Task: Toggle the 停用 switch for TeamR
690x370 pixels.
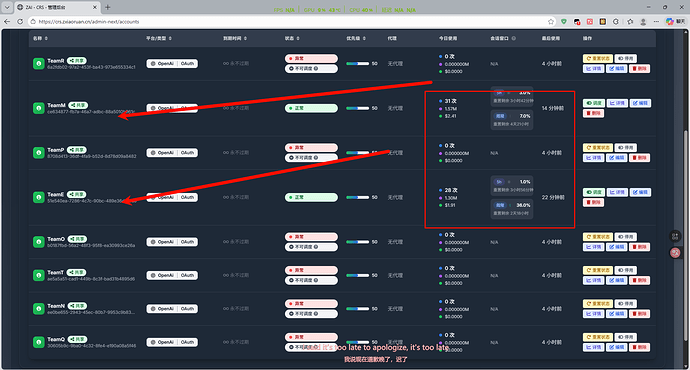Action: (x=625, y=59)
